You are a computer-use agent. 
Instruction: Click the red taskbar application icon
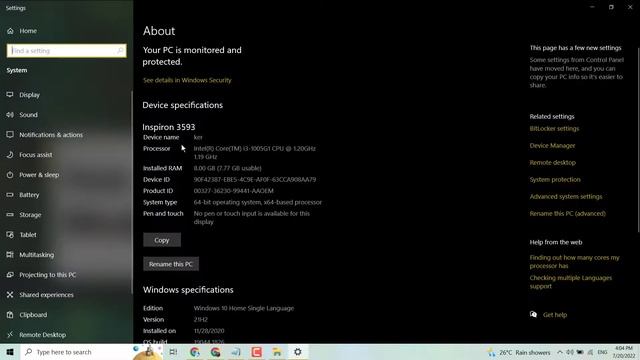coord(256,352)
